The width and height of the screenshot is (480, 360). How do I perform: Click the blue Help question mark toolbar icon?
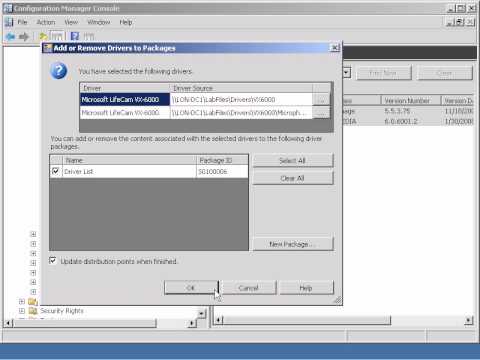coord(75,36)
